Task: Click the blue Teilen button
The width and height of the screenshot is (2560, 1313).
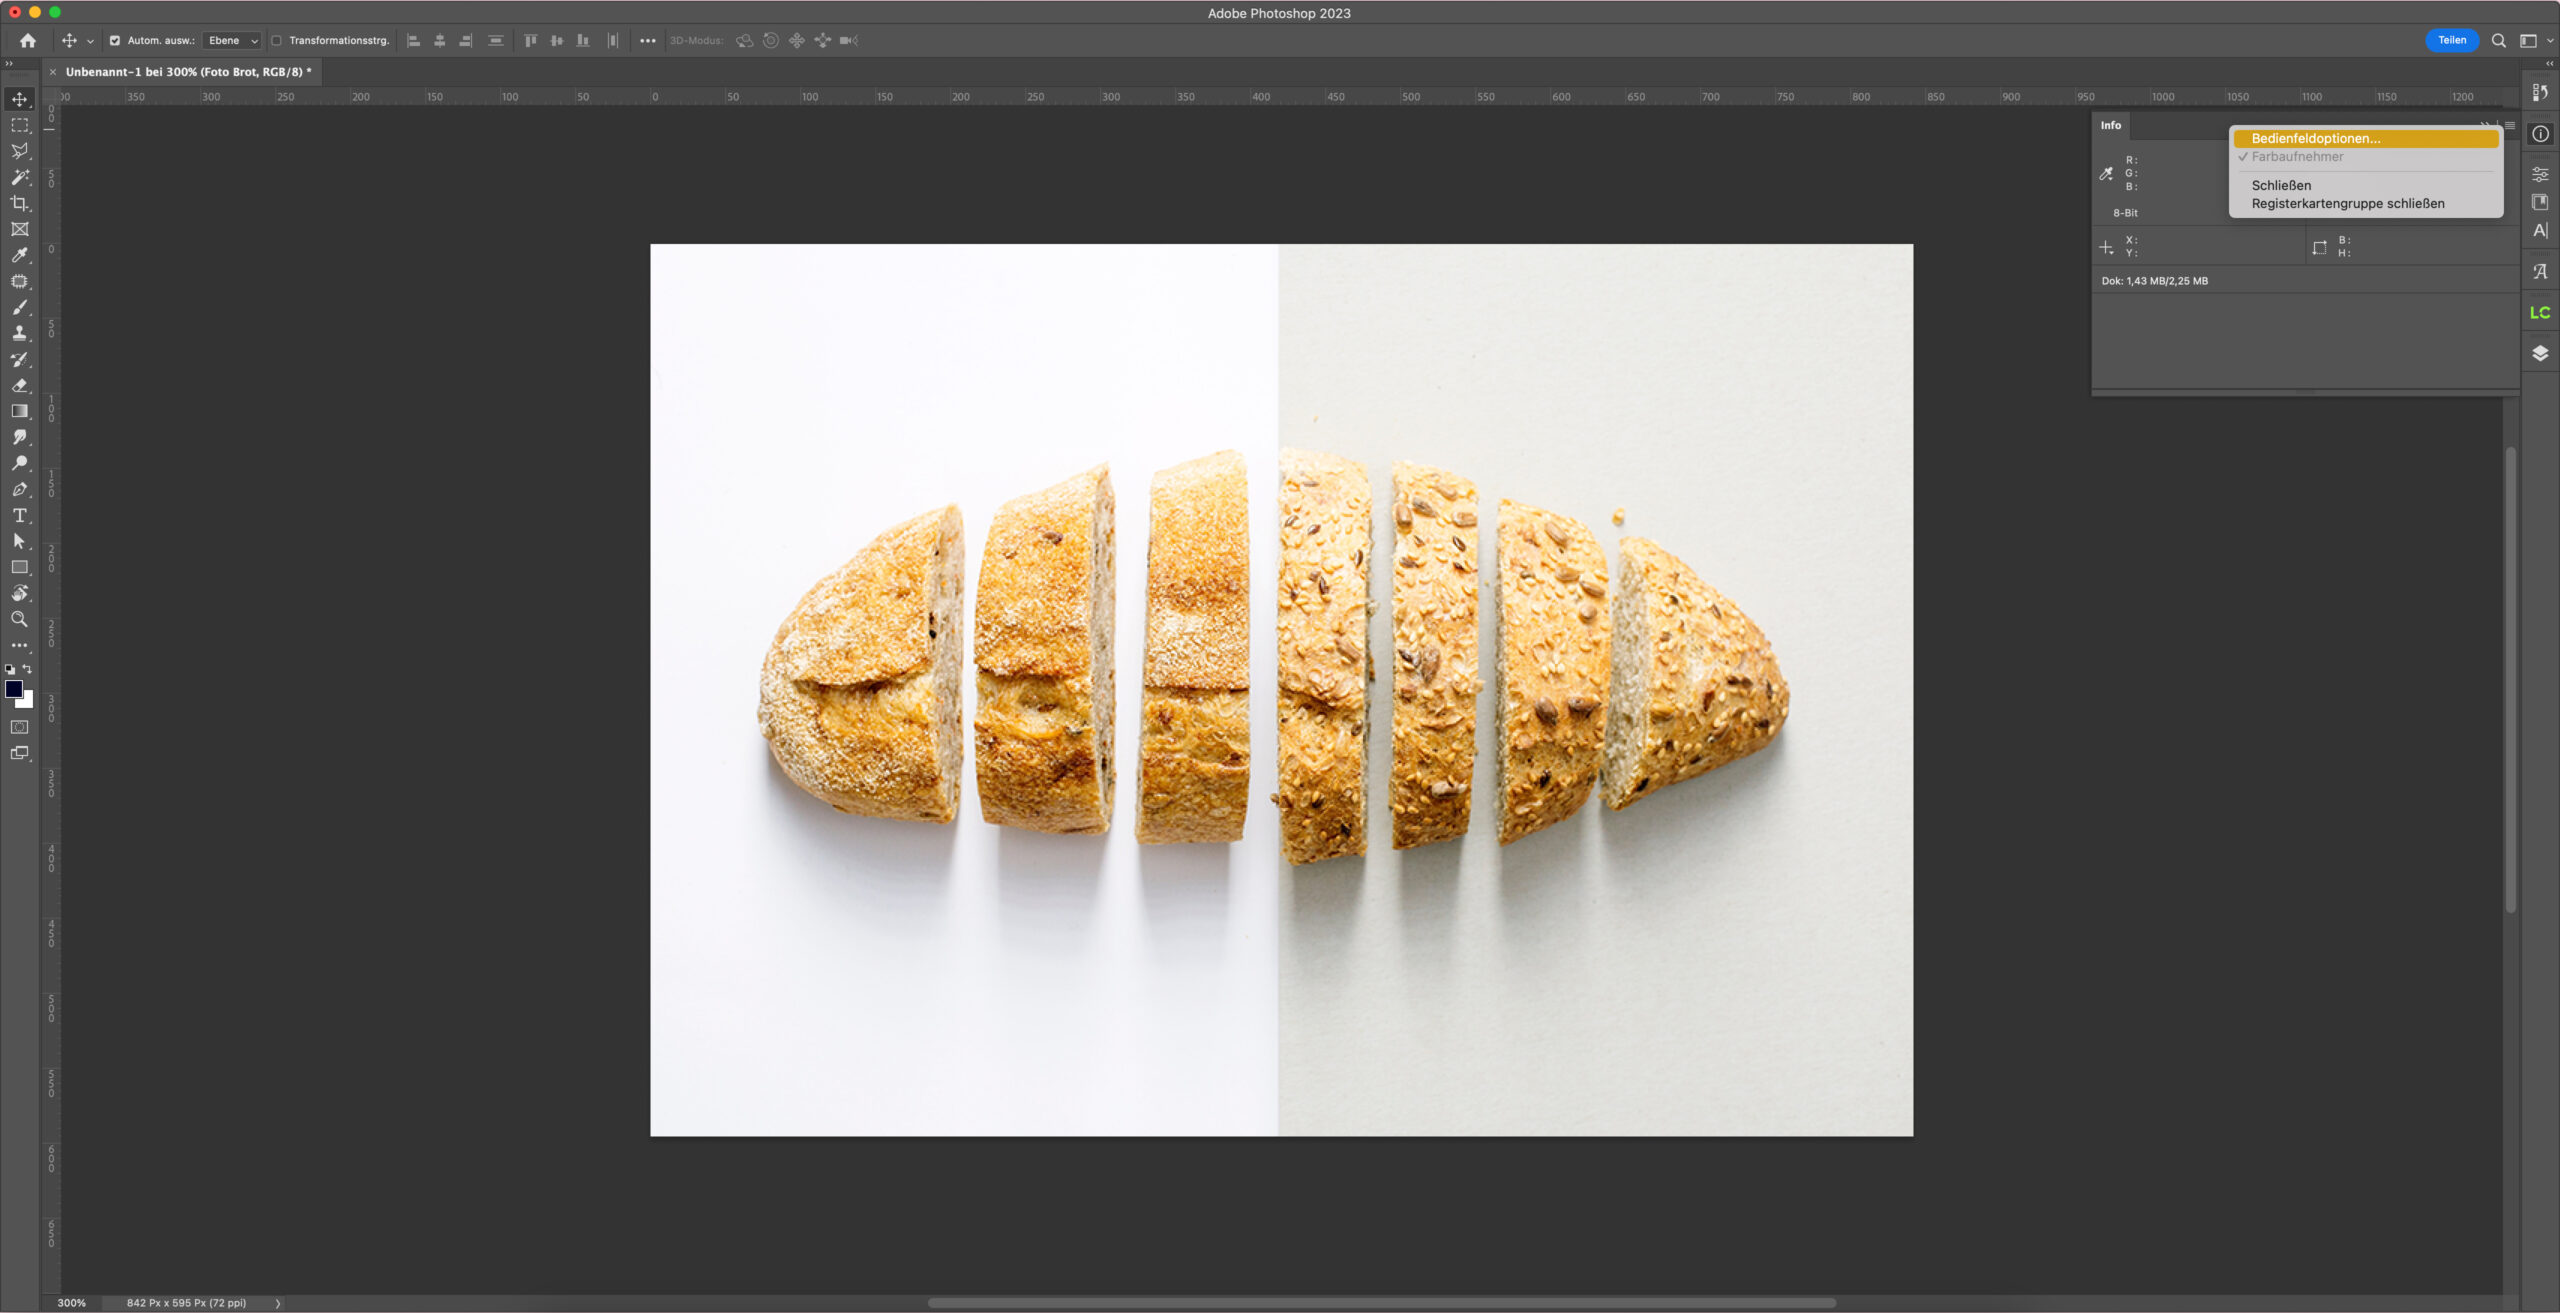Action: click(2451, 41)
